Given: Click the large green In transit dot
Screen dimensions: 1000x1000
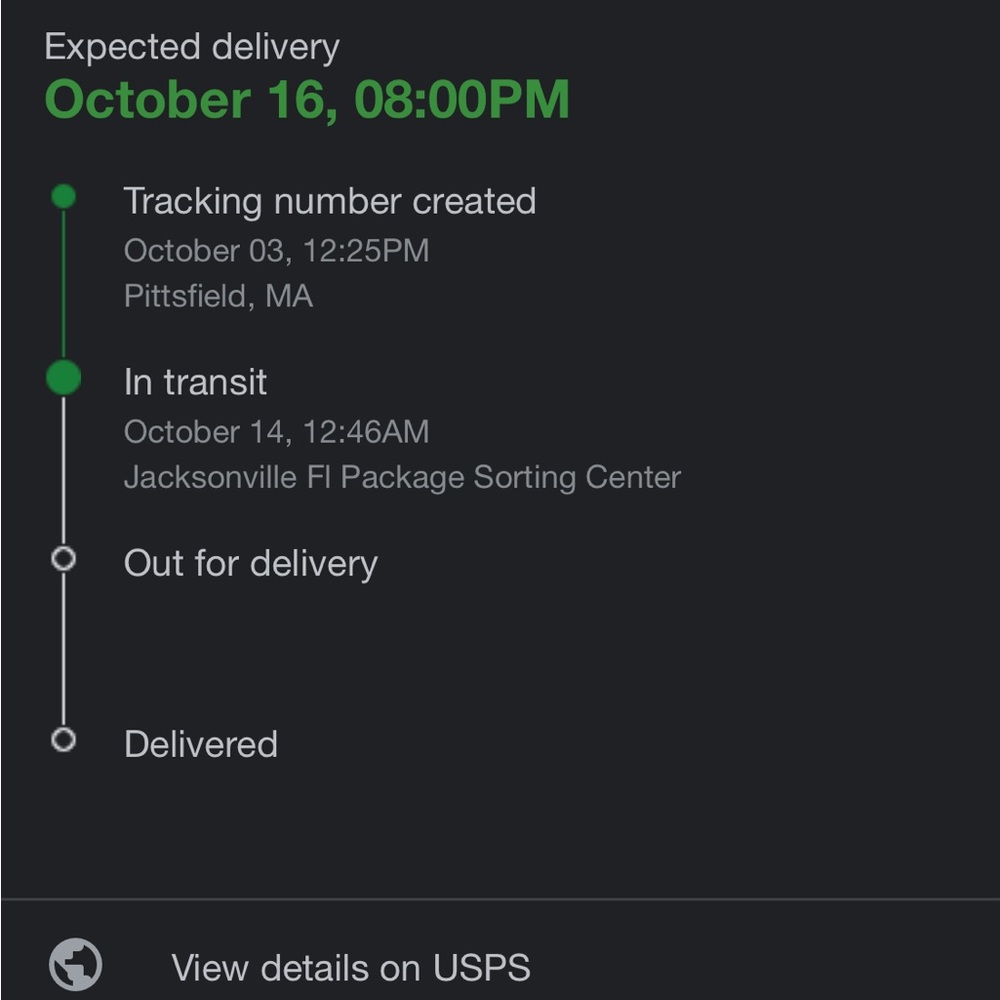Looking at the screenshot, I should click(63, 378).
